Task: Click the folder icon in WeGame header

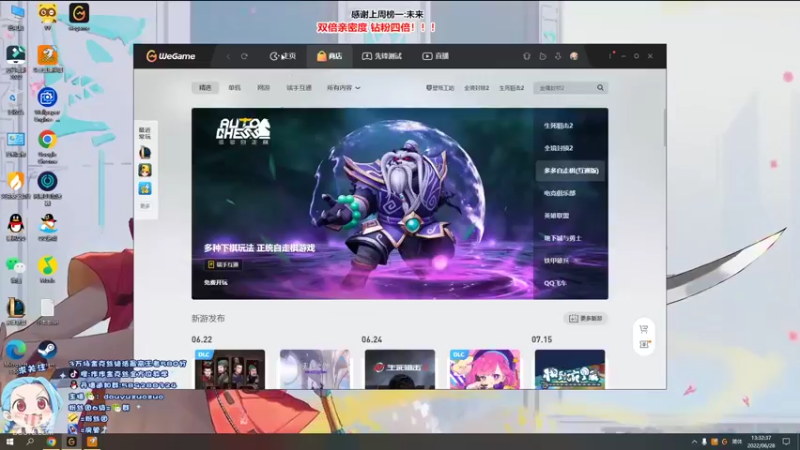Action: pyautogui.click(x=543, y=56)
